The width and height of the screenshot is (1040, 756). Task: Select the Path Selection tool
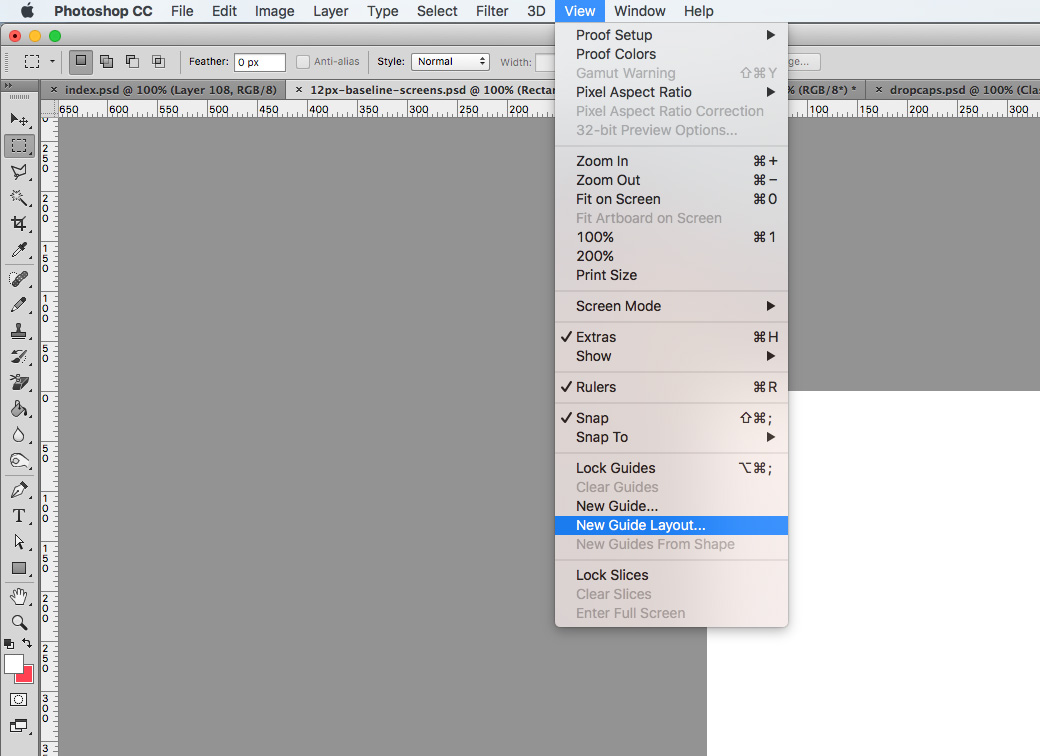19,542
